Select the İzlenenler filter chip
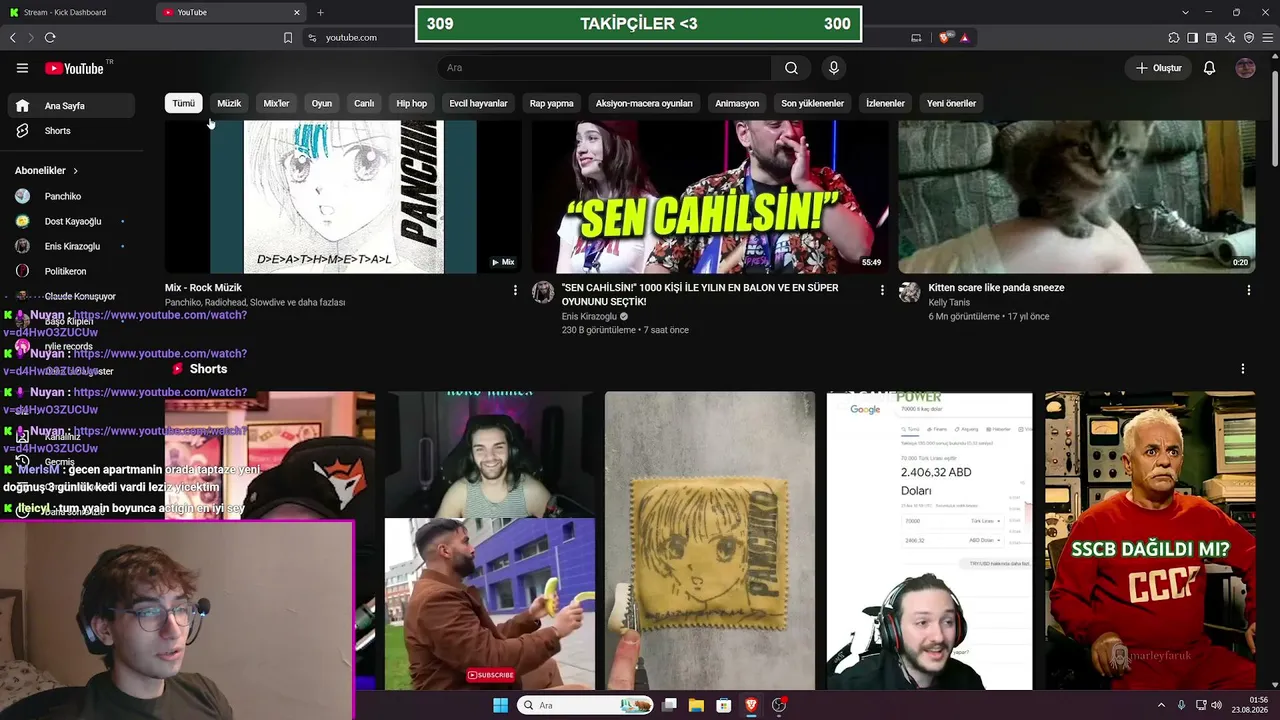 pyautogui.click(x=885, y=103)
